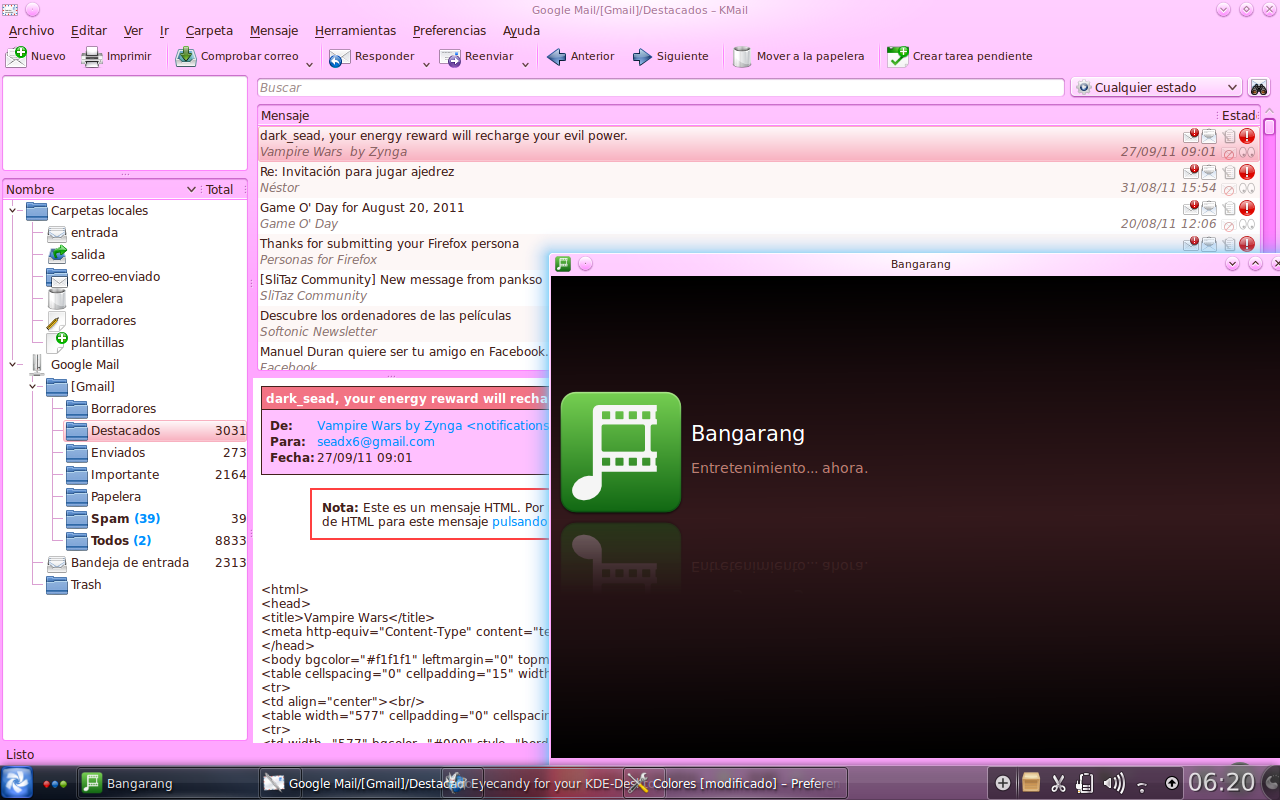
Task: Toggle the spam icon on the Vampire Wars row
Action: (x=1229, y=153)
